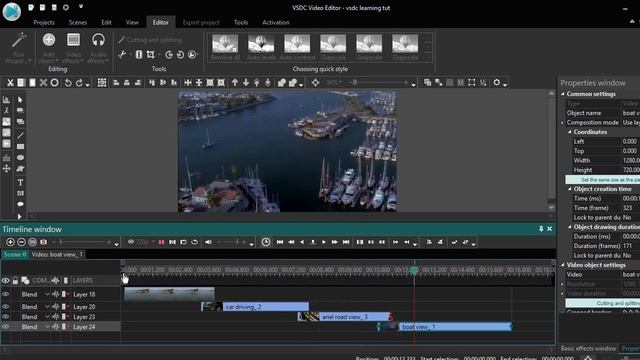The height and width of the screenshot is (360, 640).
Task: Toggle visibility of Layer 24
Action: coord(5,327)
